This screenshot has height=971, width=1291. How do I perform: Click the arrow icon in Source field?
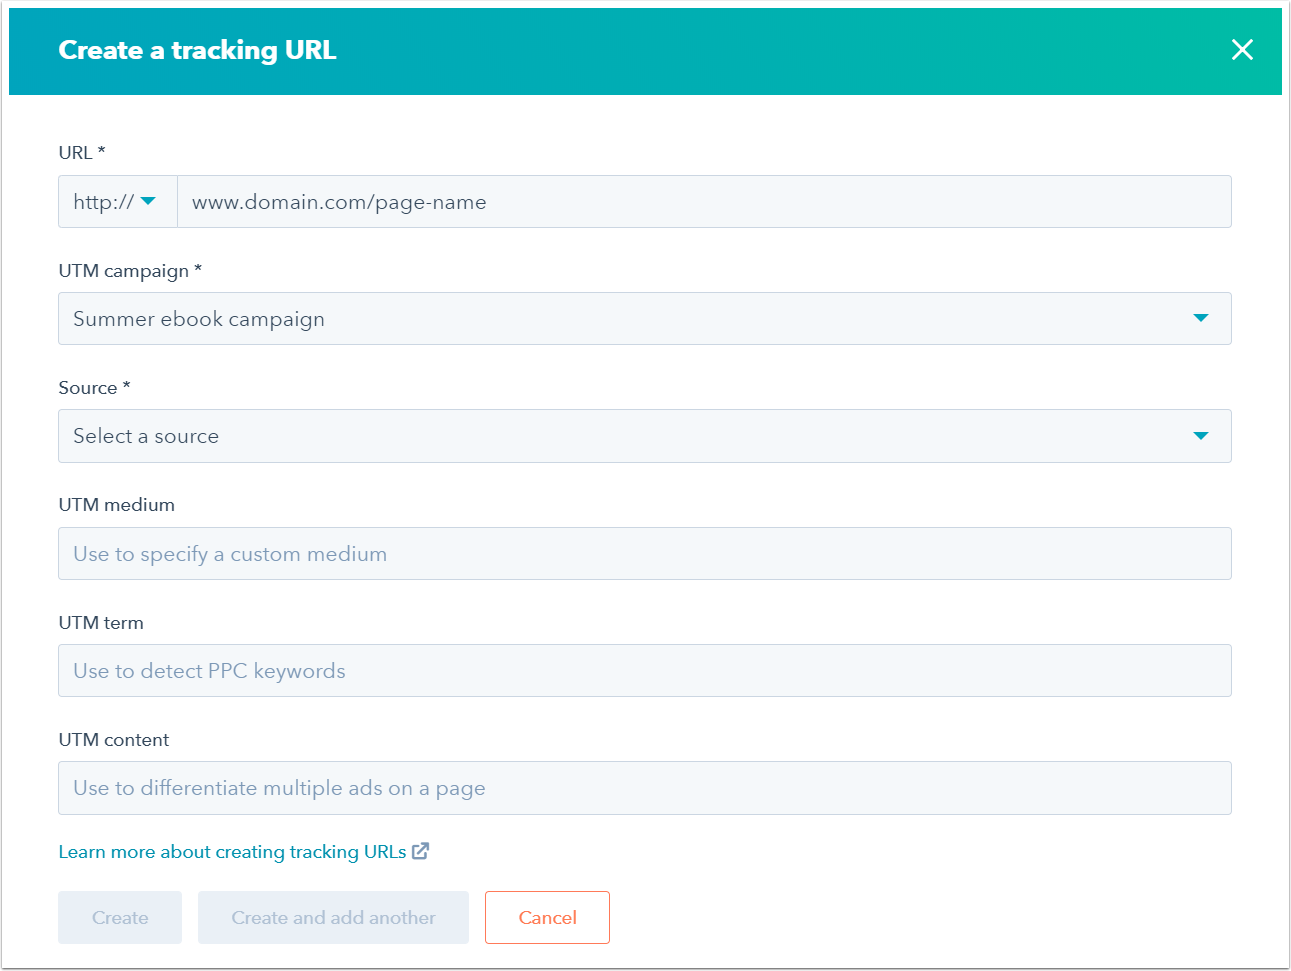tap(1200, 436)
